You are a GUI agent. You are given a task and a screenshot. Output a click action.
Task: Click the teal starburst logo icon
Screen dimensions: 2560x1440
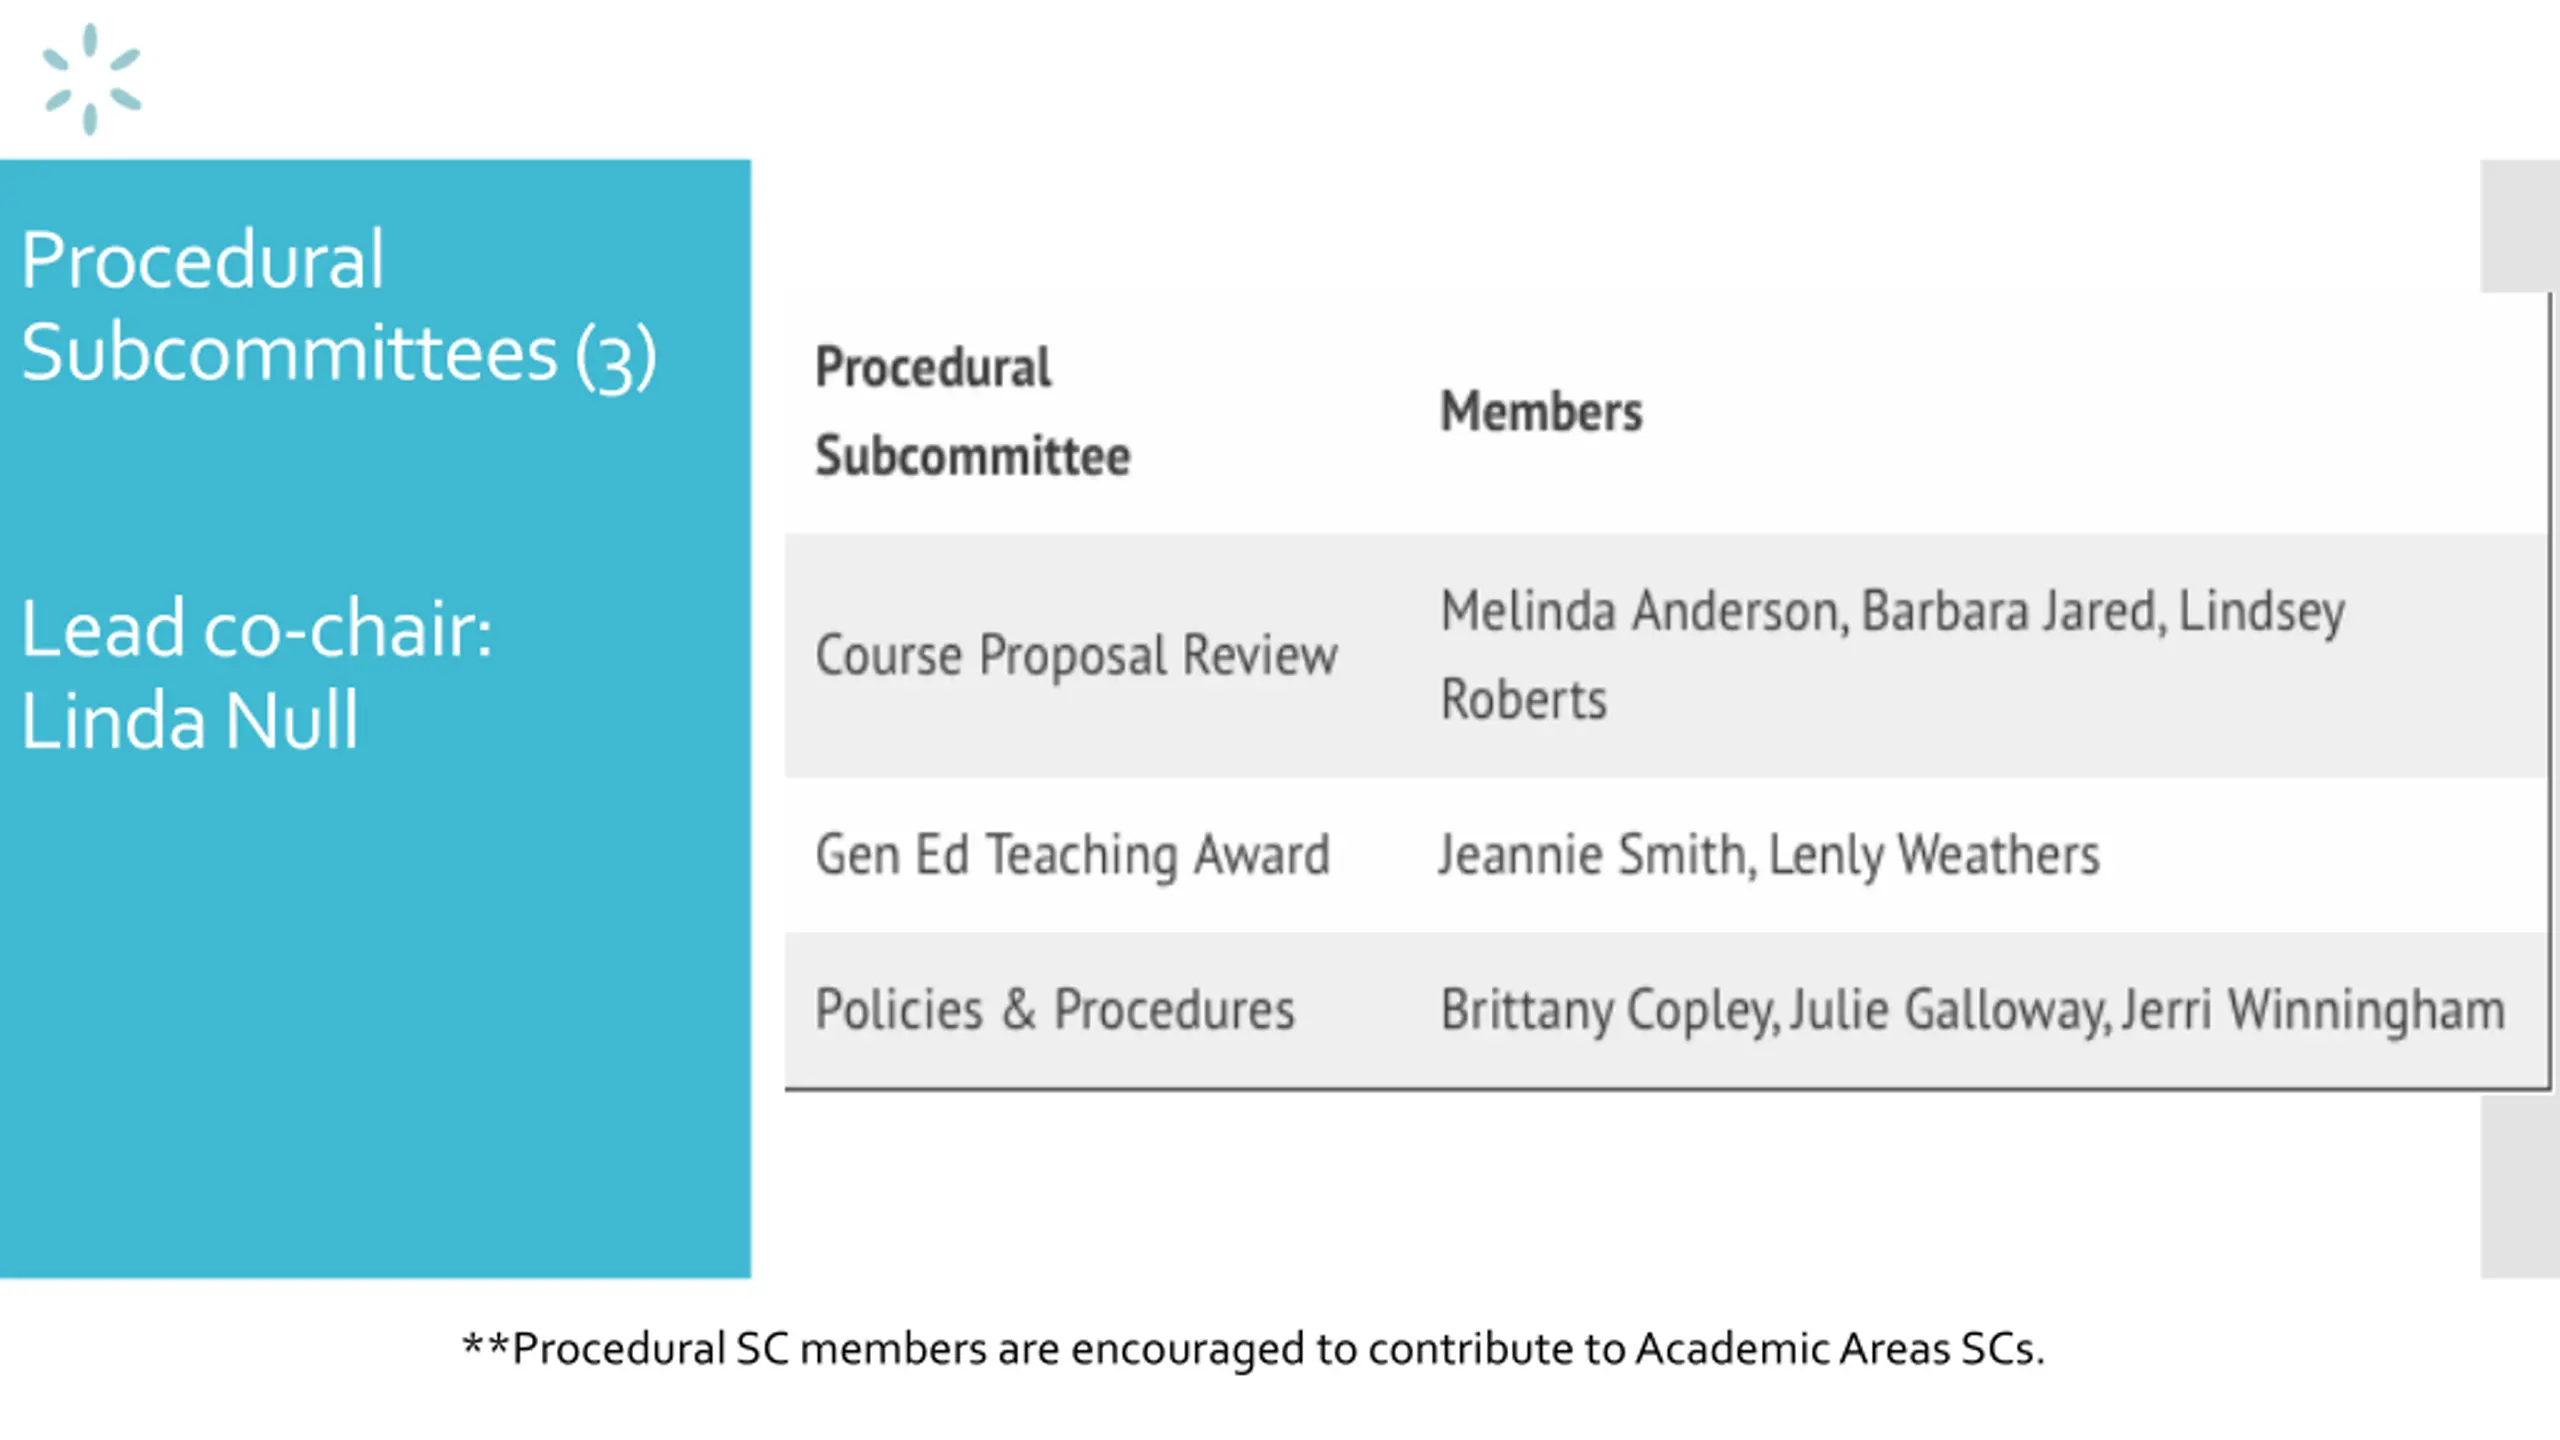click(91, 79)
